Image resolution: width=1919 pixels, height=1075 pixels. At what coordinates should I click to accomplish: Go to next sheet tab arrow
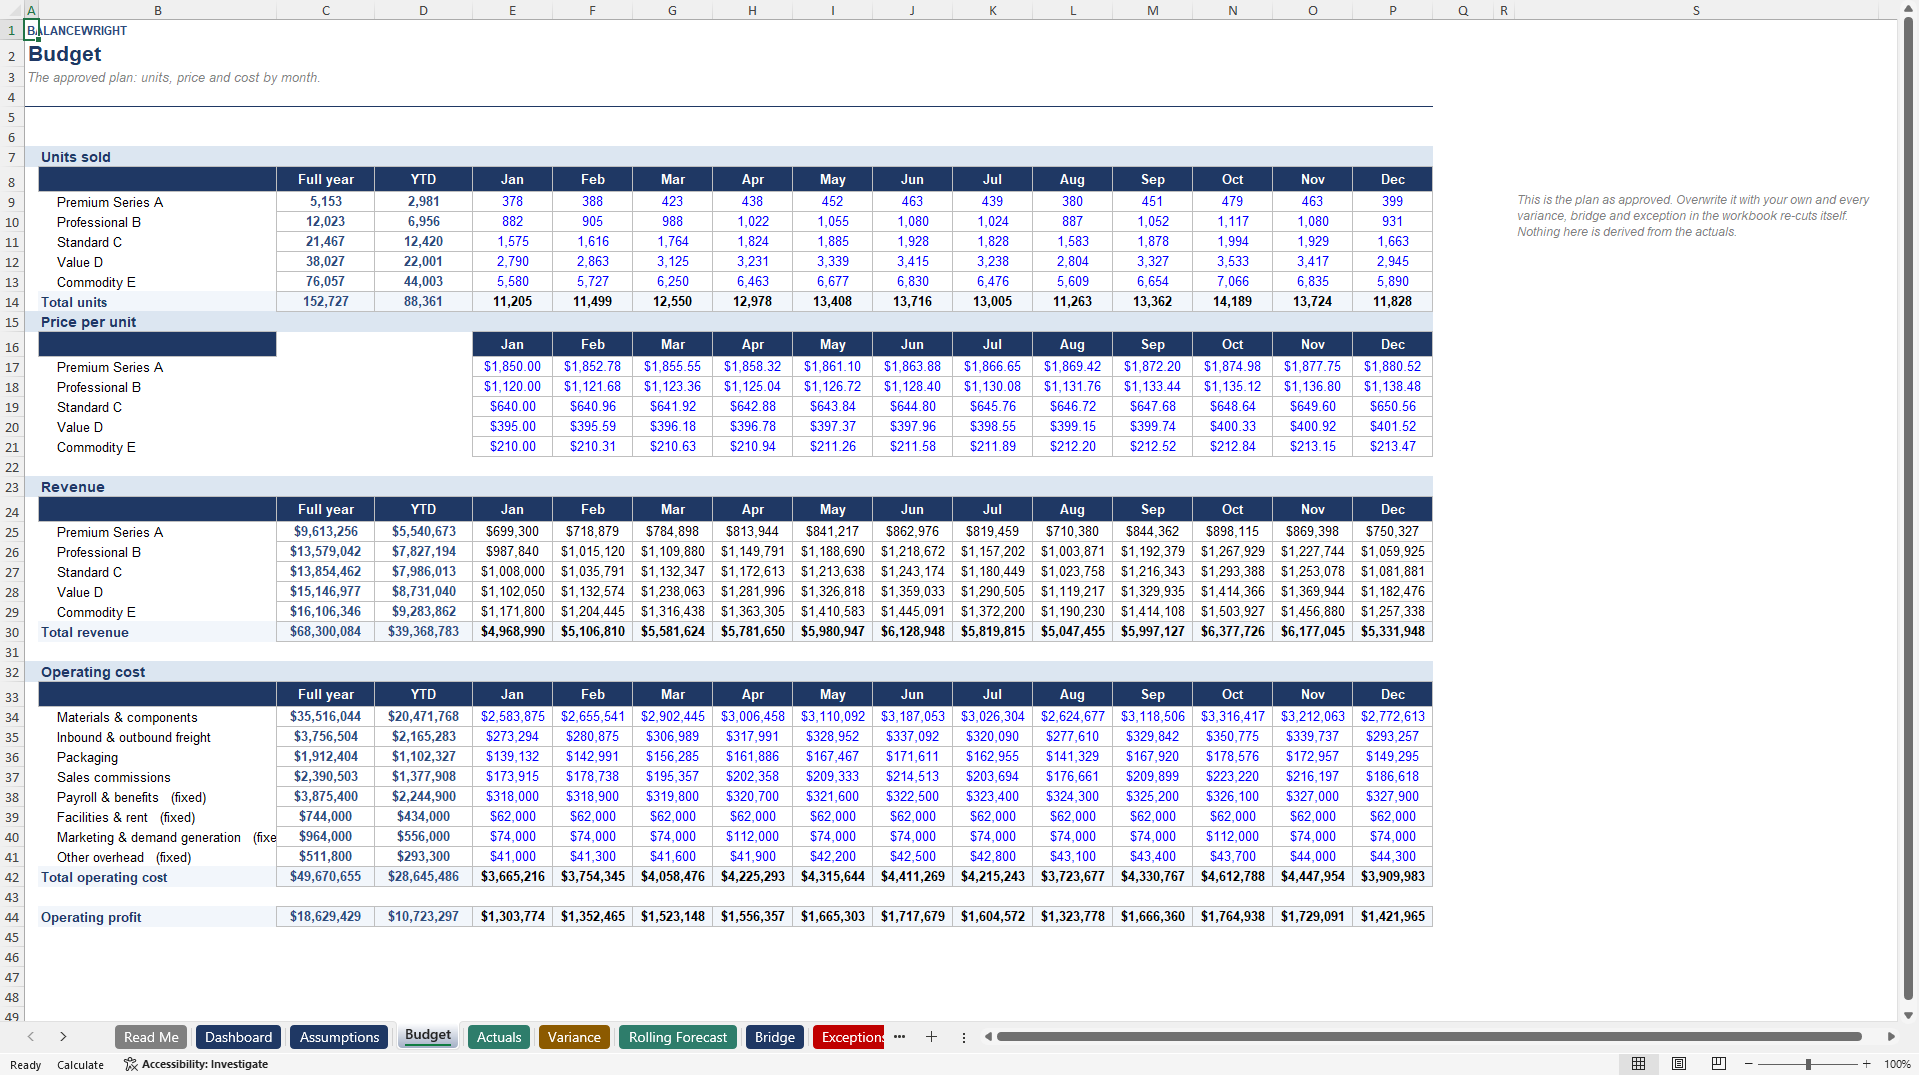point(63,1037)
